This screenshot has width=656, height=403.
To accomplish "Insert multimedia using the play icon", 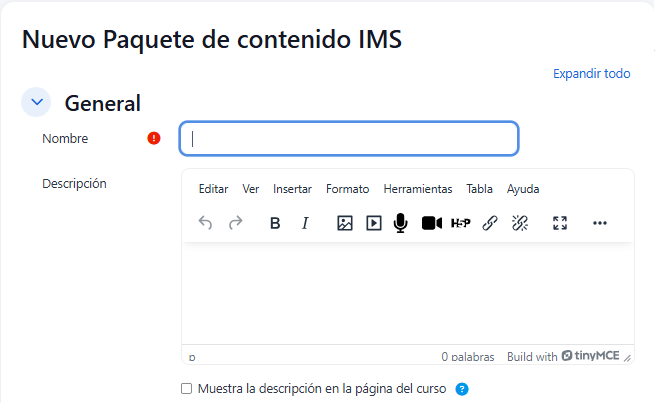I will [373, 223].
